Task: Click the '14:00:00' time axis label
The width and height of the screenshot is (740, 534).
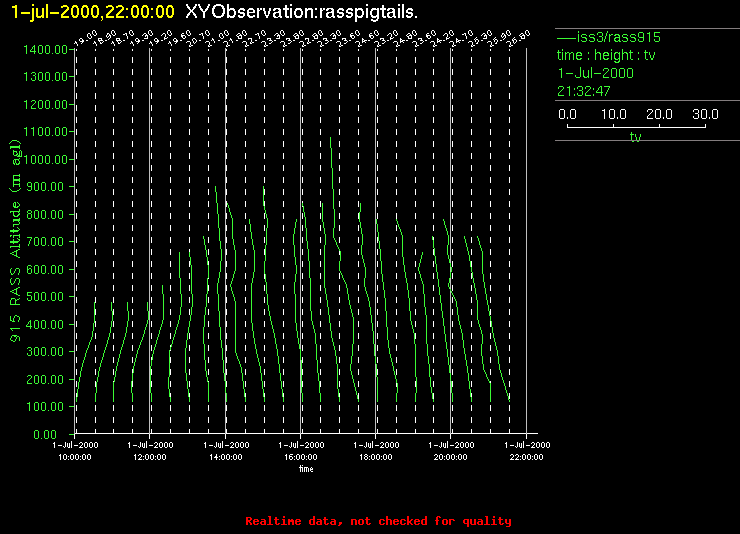Action: click(x=226, y=457)
